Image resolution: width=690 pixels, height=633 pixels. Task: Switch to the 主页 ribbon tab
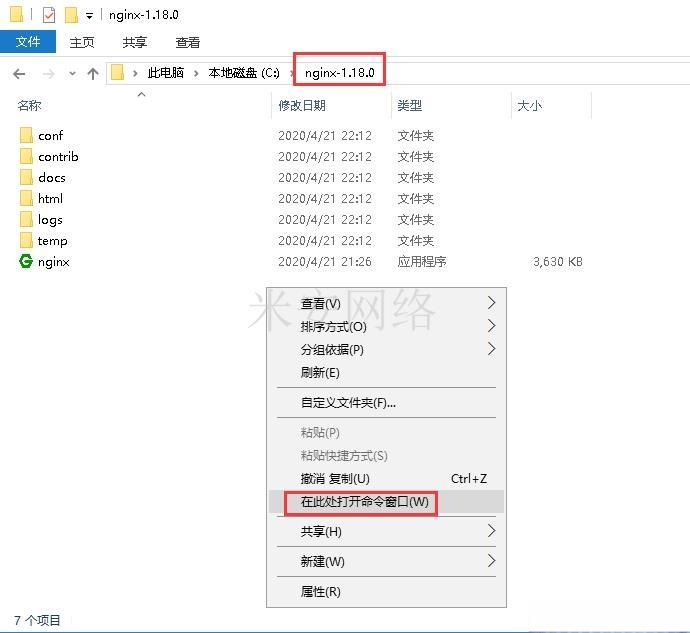click(82, 42)
